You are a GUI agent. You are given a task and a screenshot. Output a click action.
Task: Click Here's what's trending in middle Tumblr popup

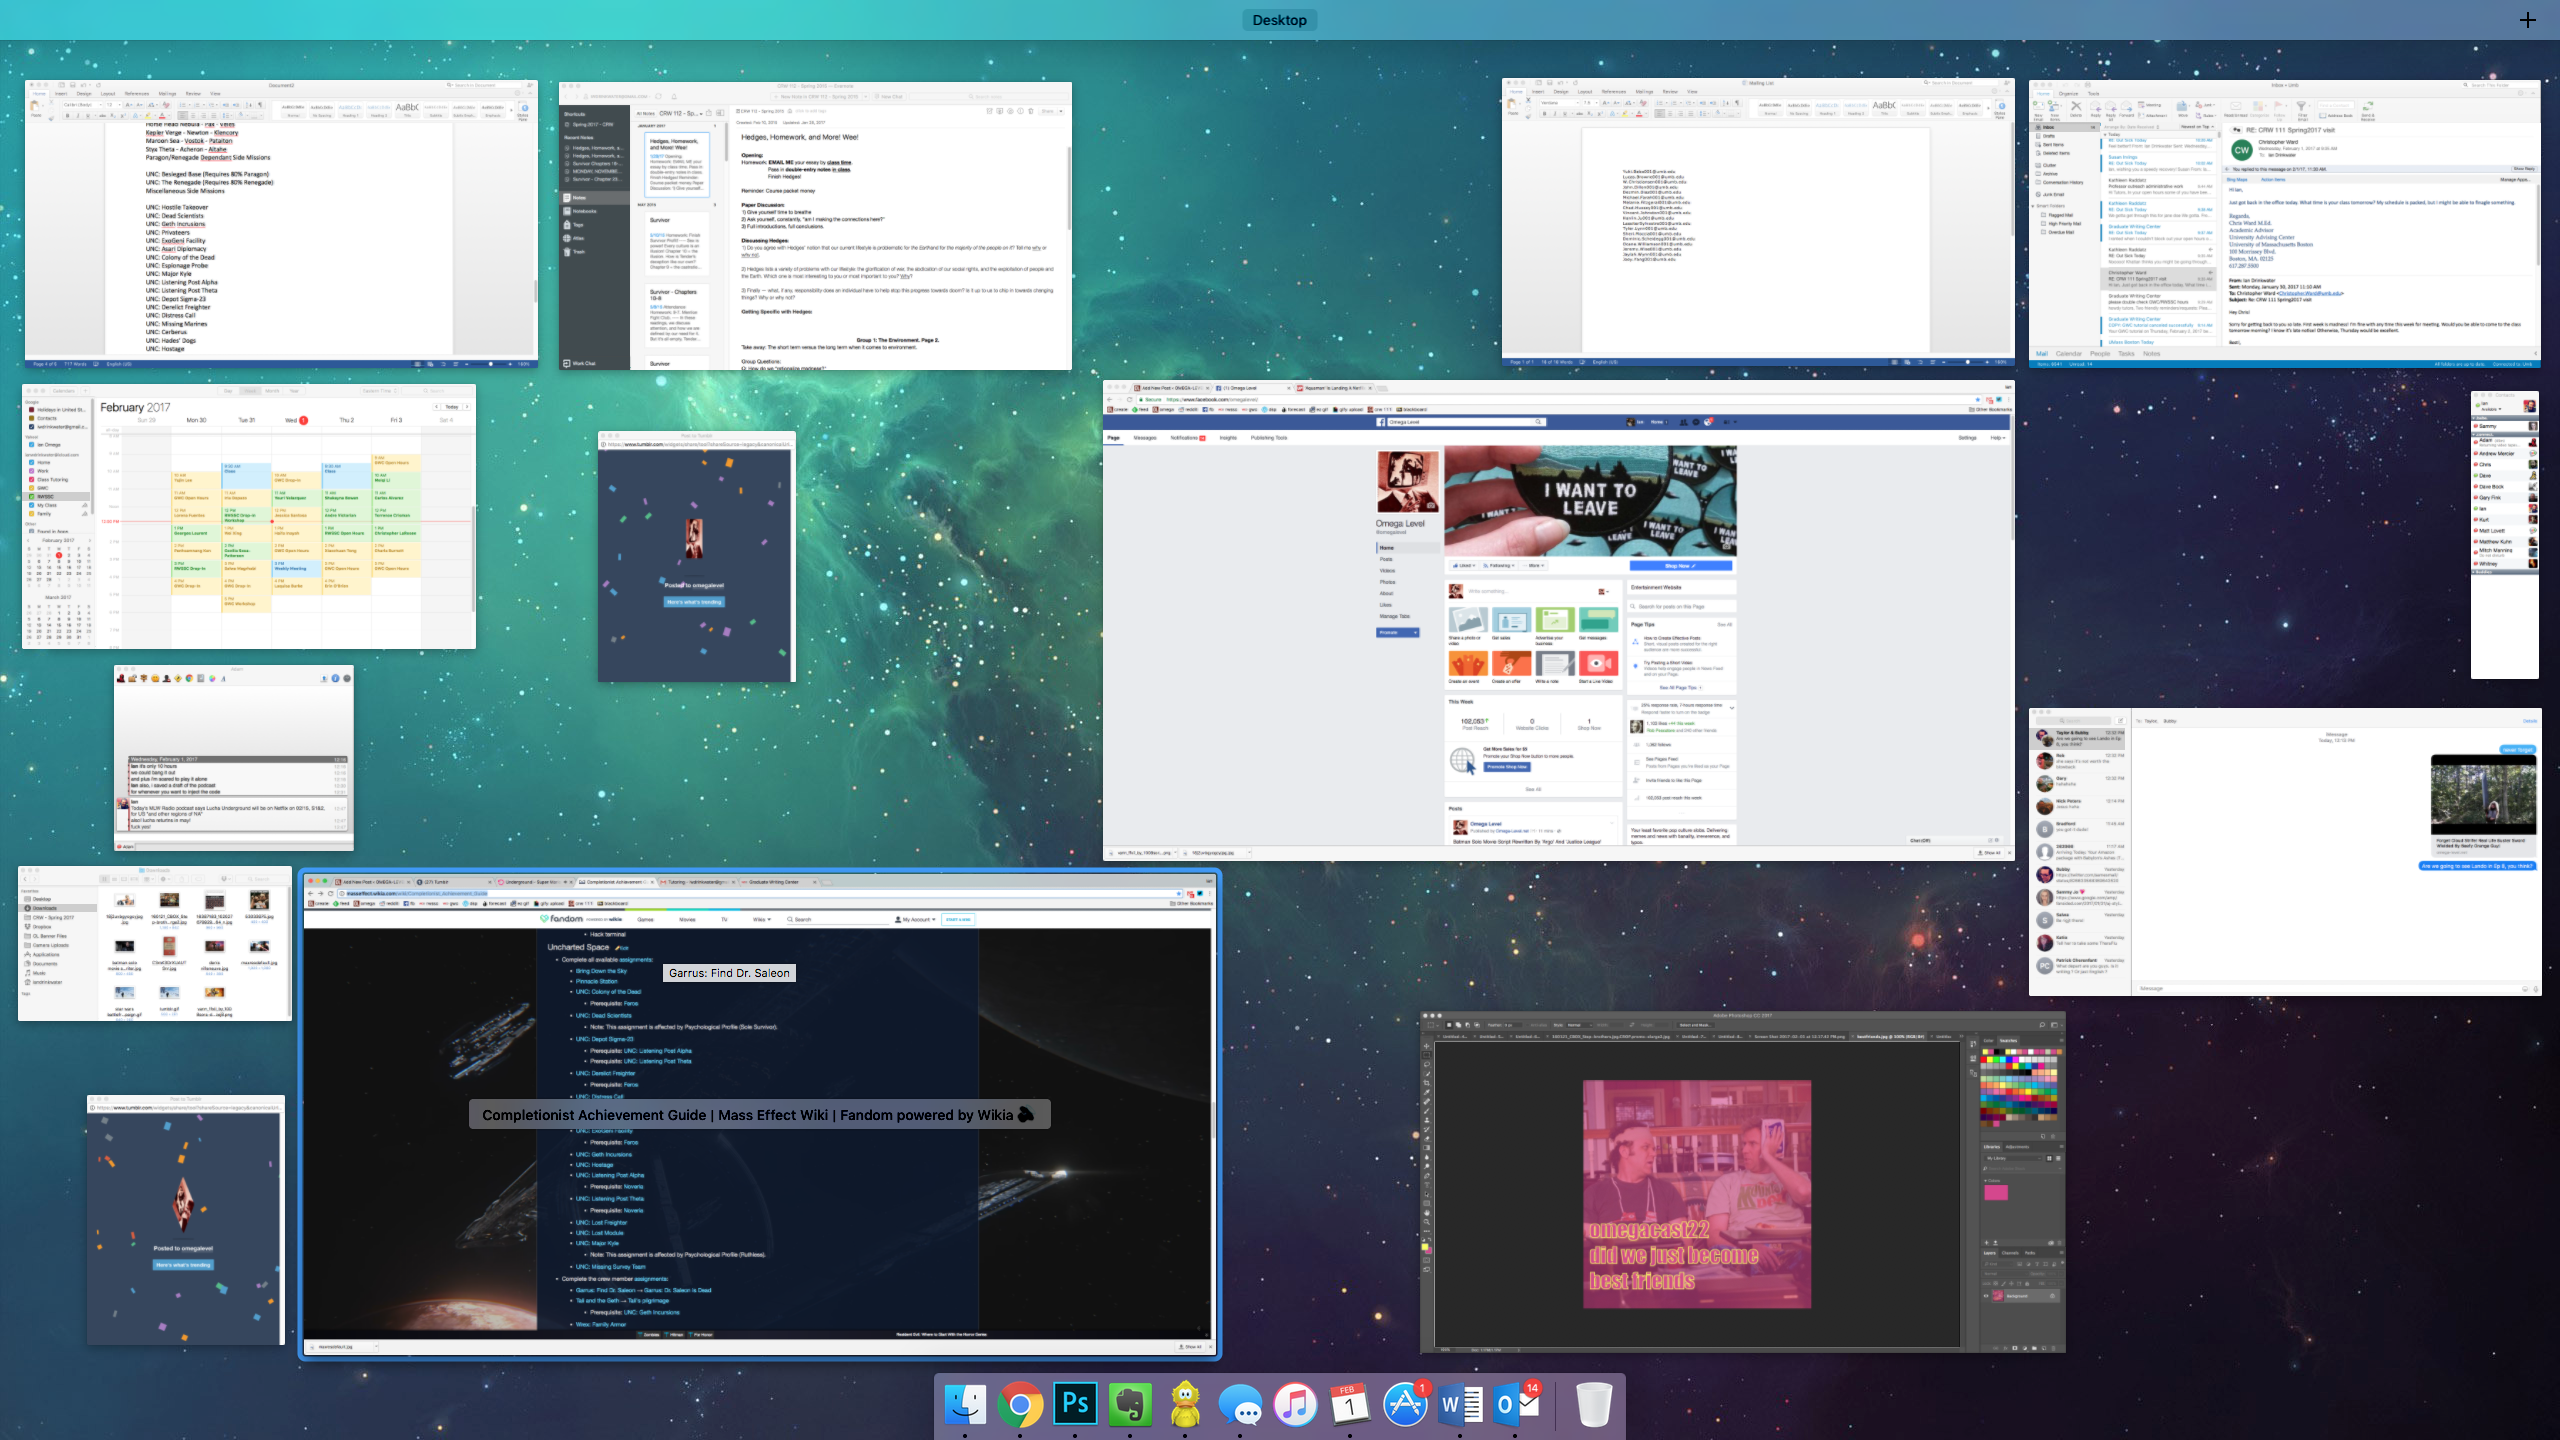click(694, 602)
